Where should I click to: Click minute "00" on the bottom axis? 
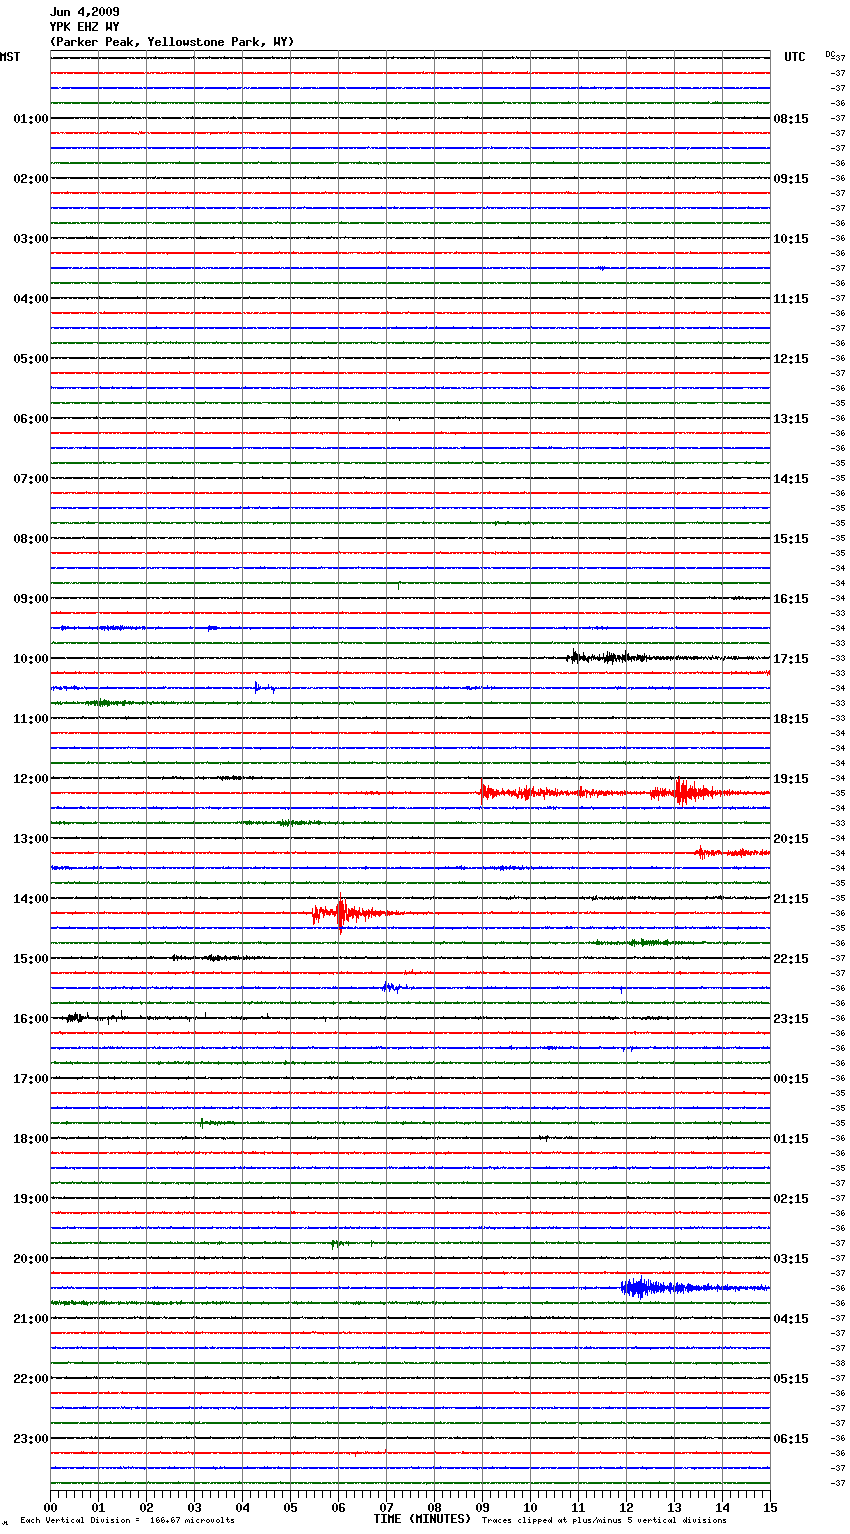[x=50, y=1507]
